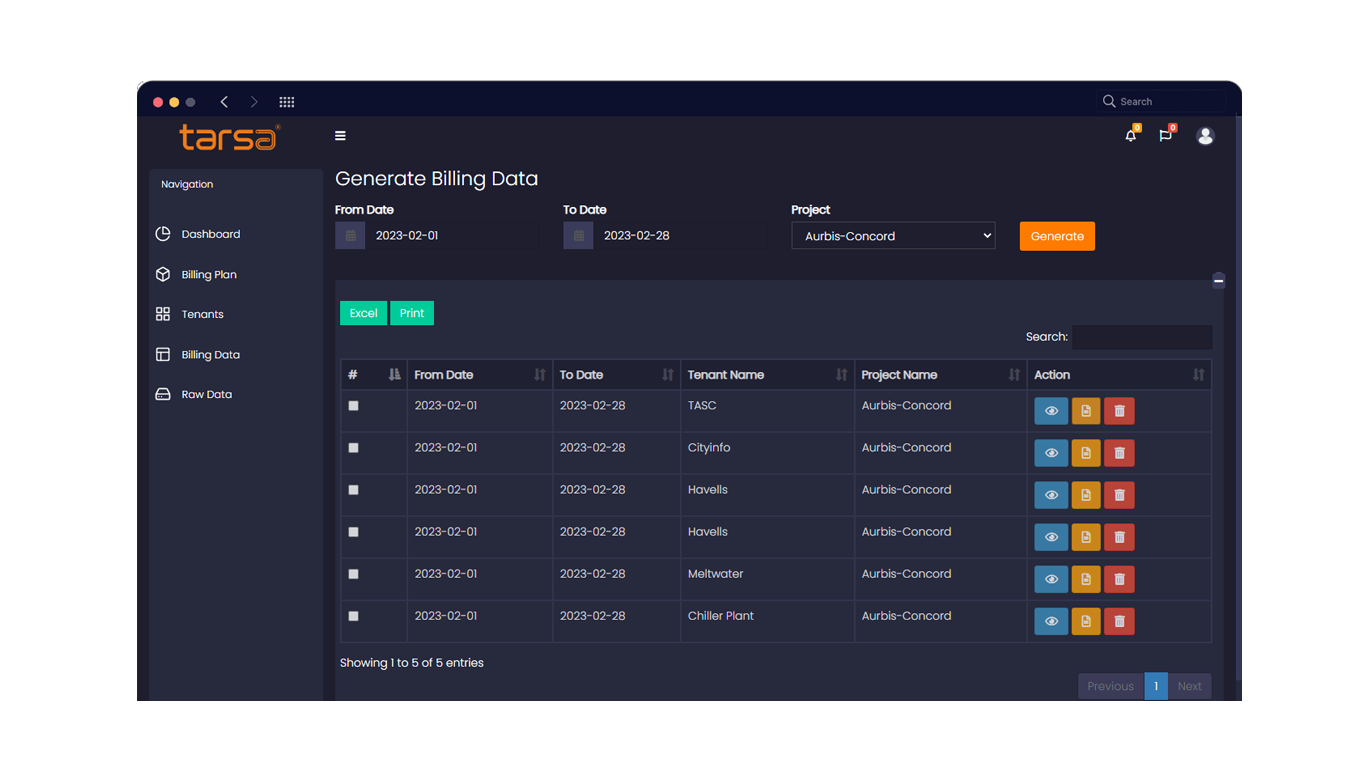Click the table Search input field
Viewport: 1366px width, 768px height.
[1142, 337]
